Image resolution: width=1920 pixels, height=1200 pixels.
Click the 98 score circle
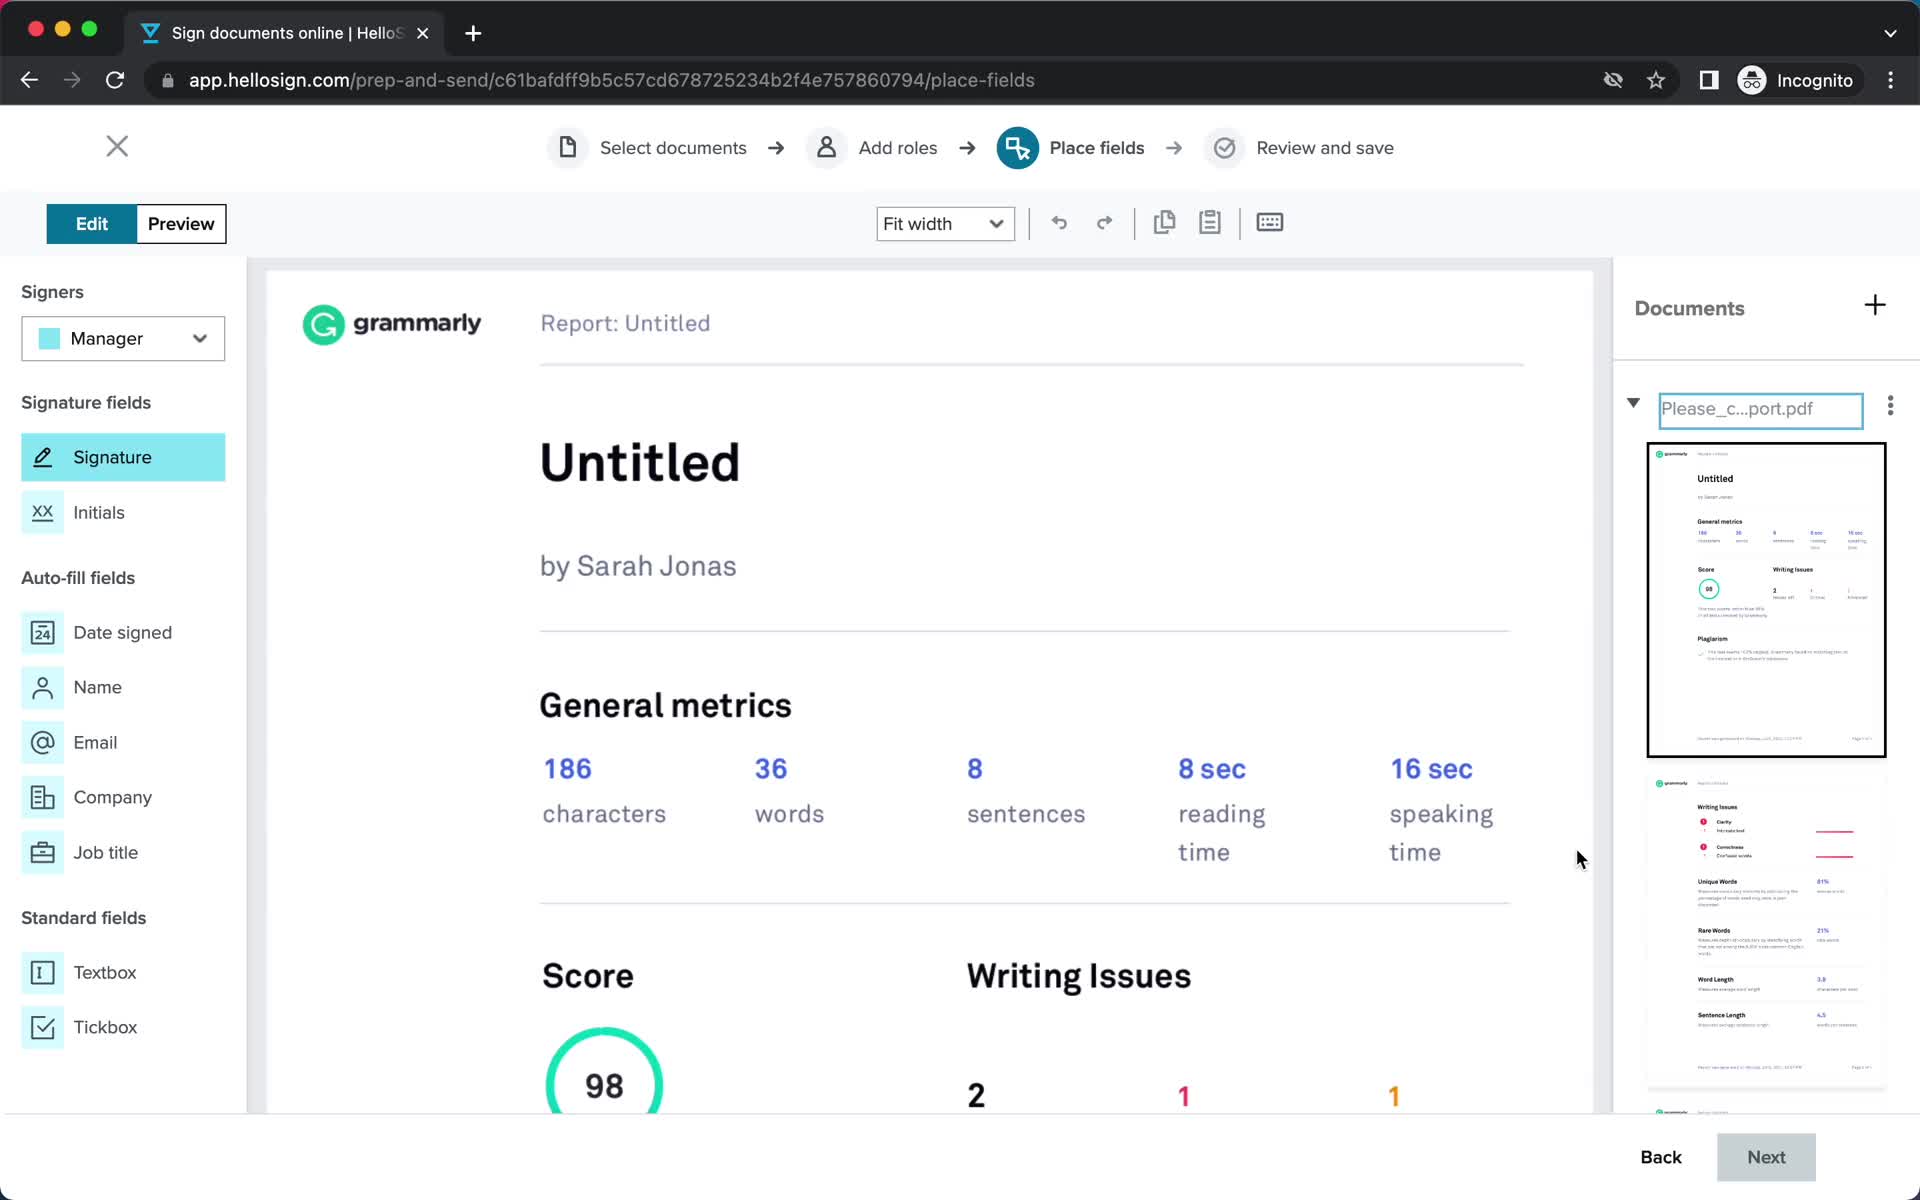coord(604,1072)
